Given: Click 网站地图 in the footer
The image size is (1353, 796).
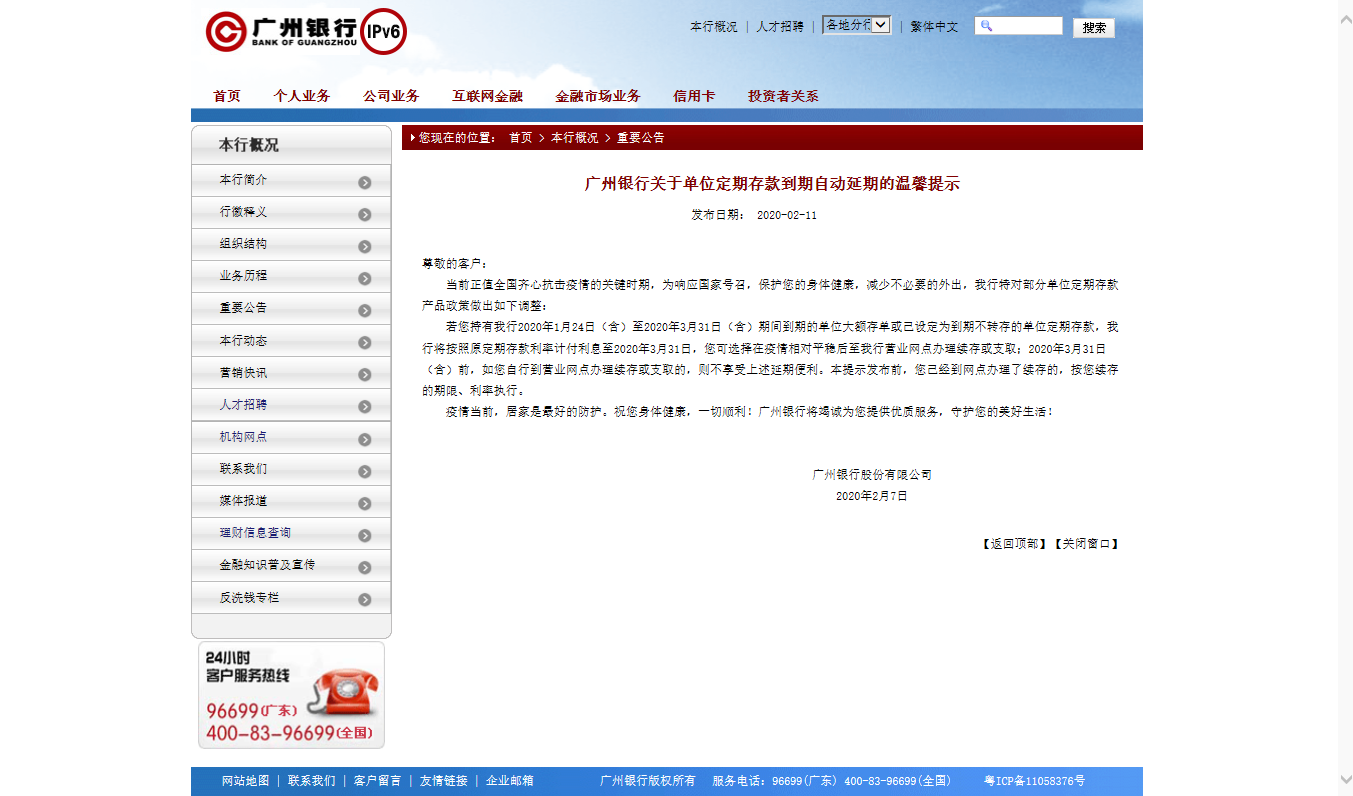Looking at the screenshot, I should [246, 781].
